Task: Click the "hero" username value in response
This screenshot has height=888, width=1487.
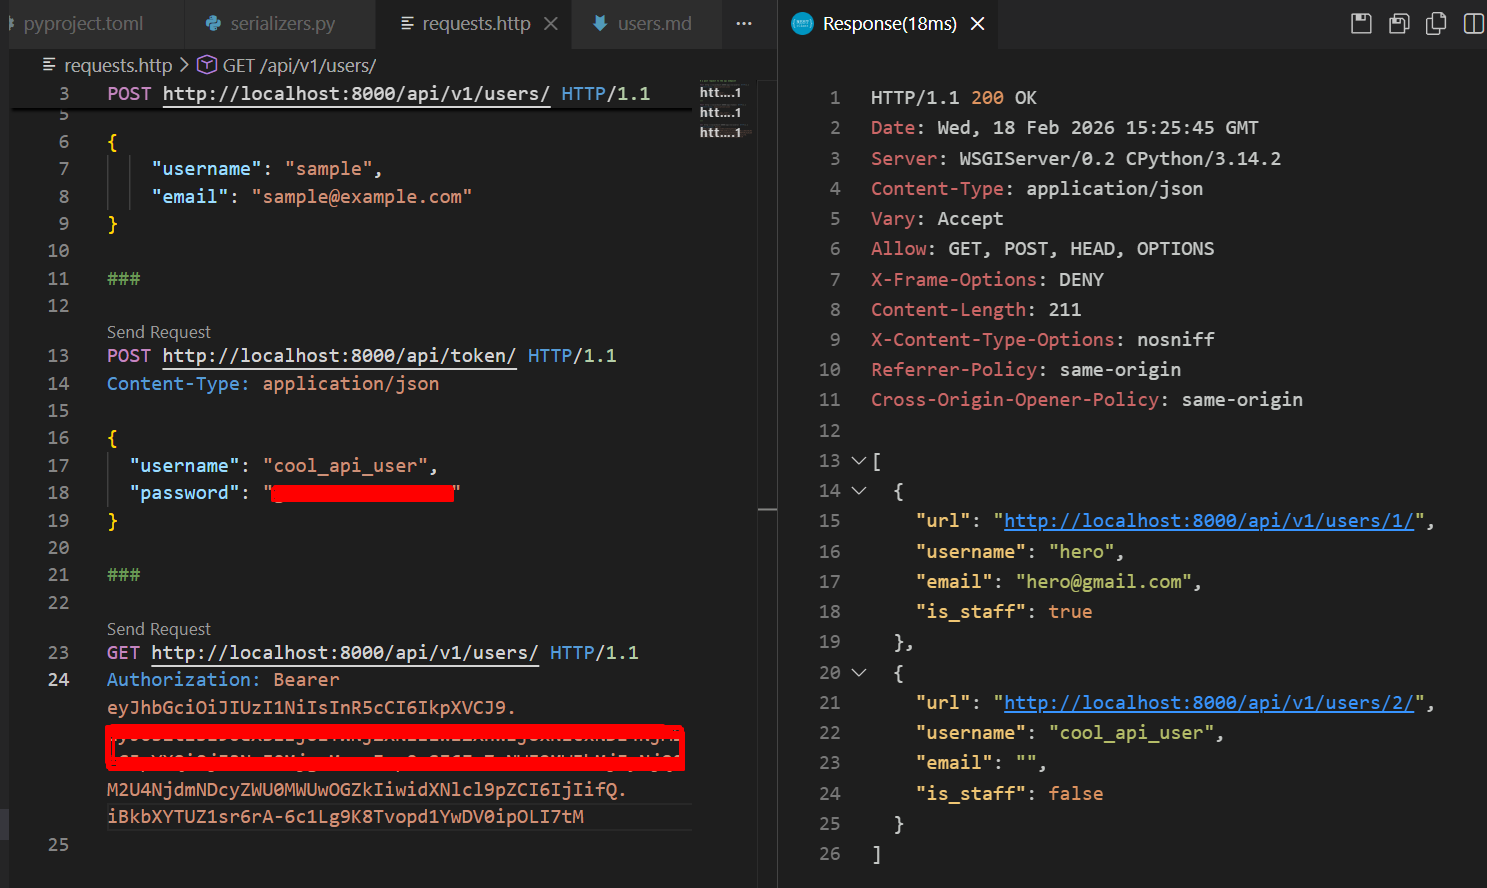Action: pyautogui.click(x=1082, y=552)
